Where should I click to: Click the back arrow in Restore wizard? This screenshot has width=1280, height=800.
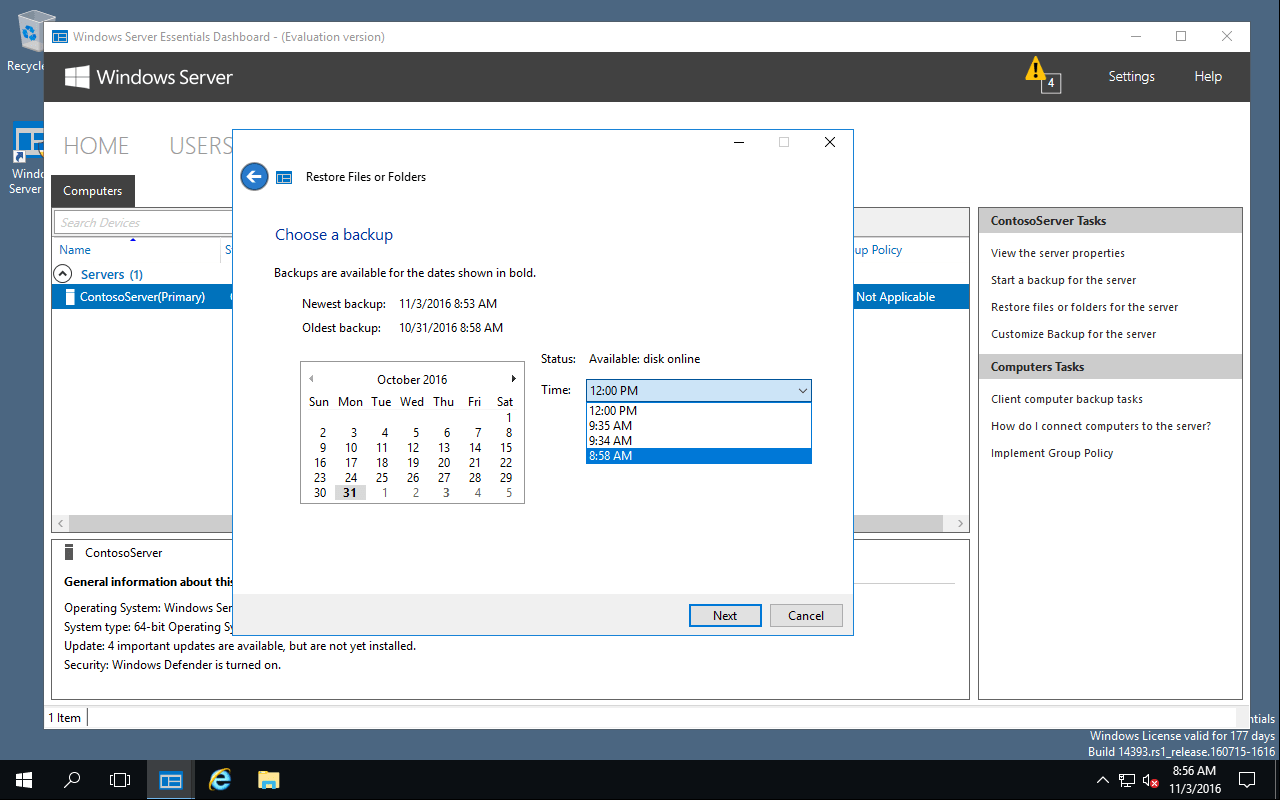click(255, 177)
